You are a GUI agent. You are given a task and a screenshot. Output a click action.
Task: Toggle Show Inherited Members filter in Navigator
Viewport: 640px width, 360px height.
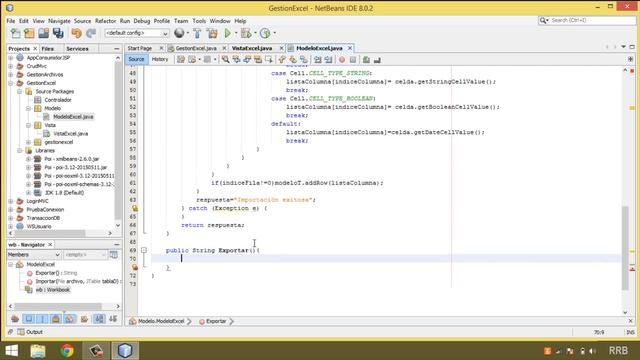(x=15, y=319)
